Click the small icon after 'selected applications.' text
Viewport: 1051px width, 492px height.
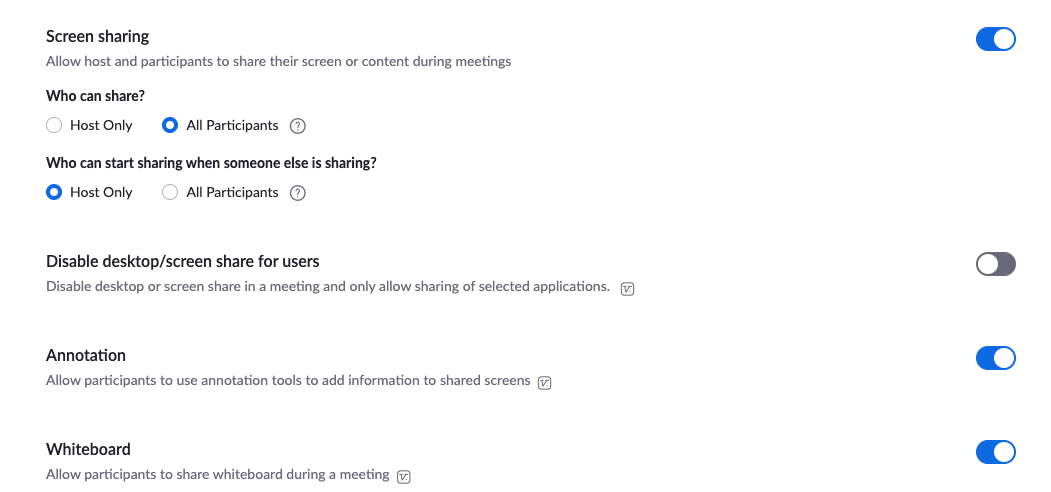coord(628,288)
